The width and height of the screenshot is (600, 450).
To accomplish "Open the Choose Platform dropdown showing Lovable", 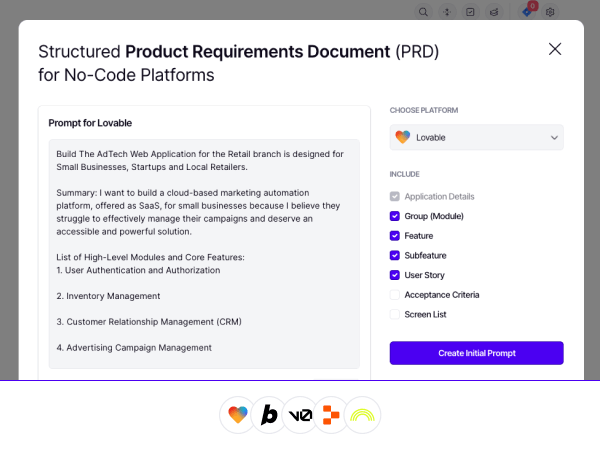I will [476, 137].
